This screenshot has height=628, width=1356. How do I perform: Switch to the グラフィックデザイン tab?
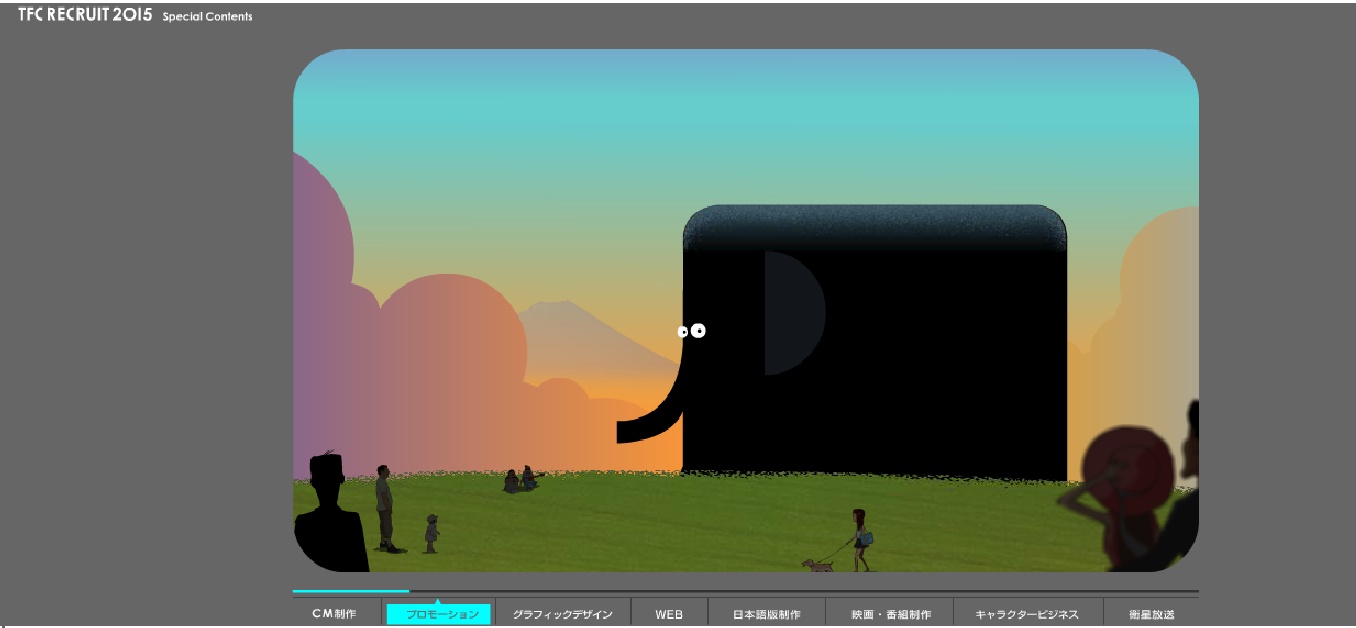[562, 614]
